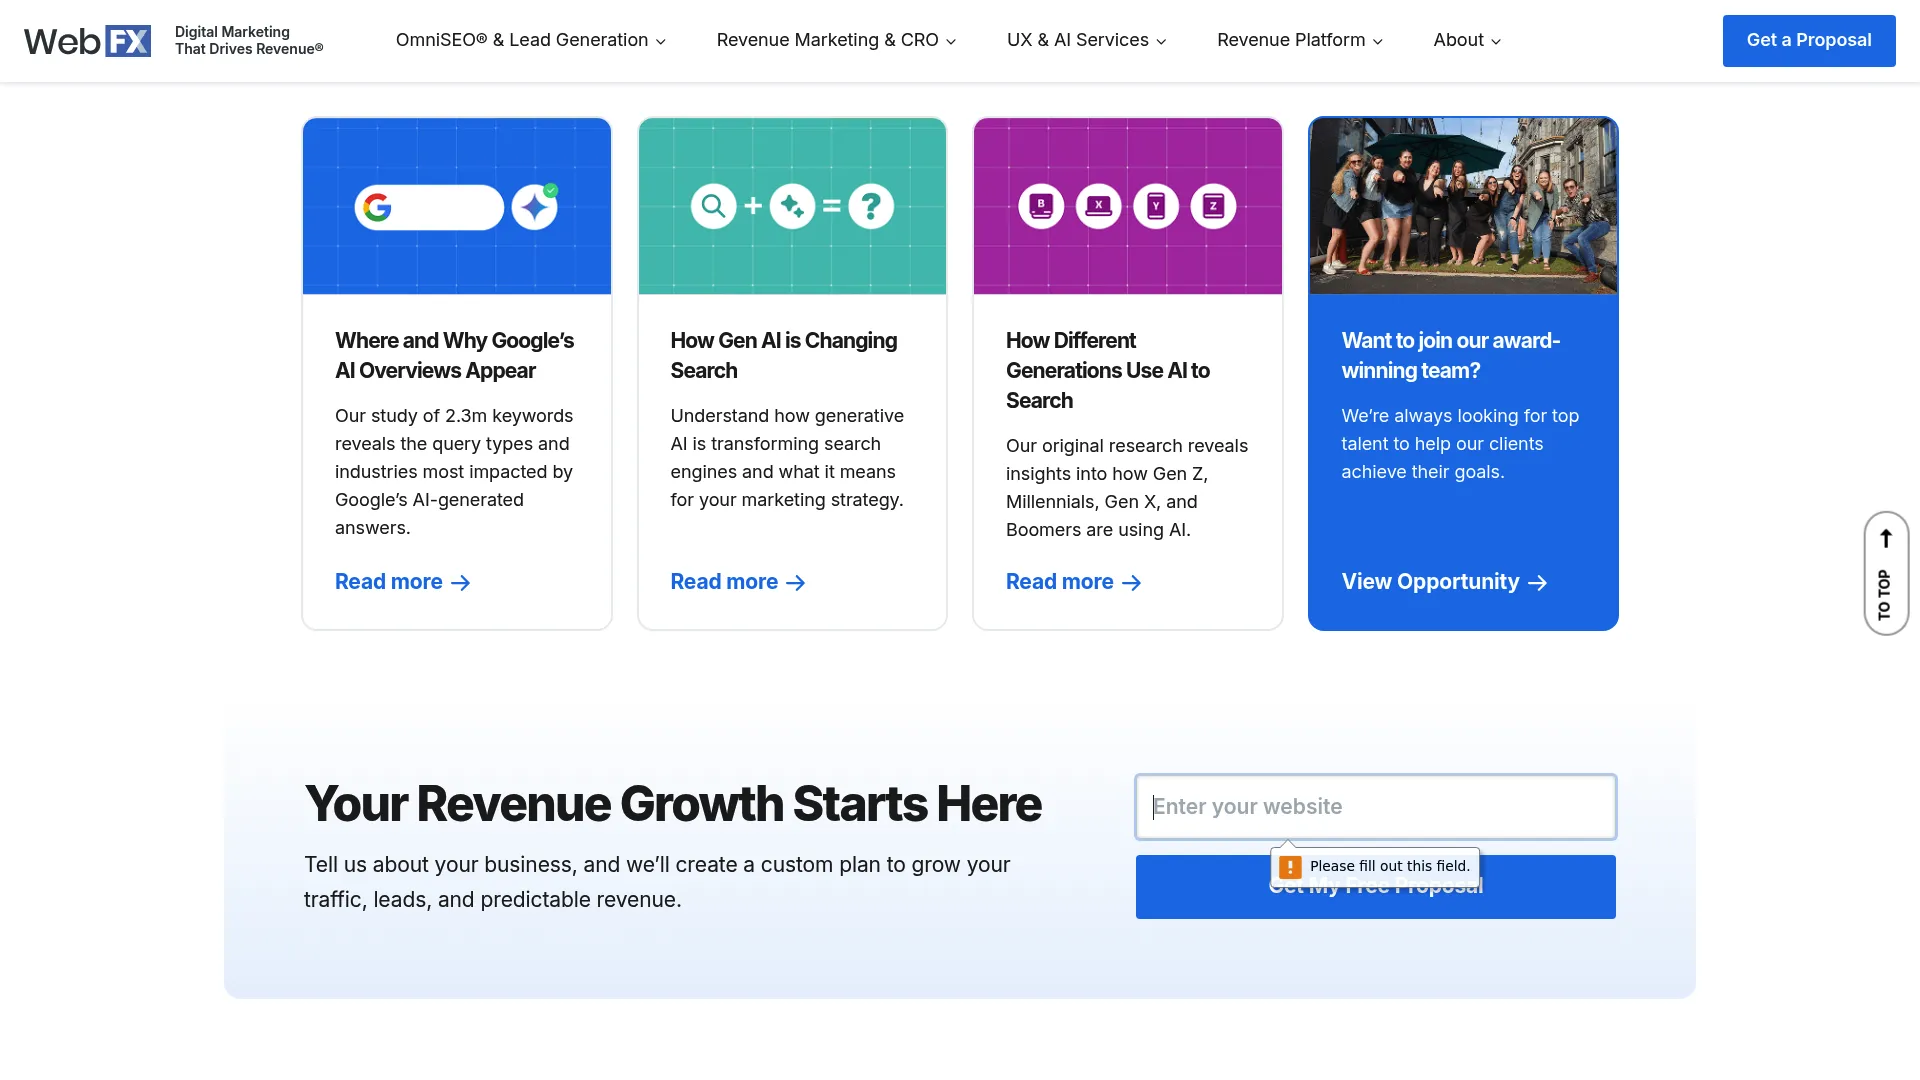1920x1080 pixels.
Task: Click the Google search bar icon on blue card
Action: coord(429,206)
